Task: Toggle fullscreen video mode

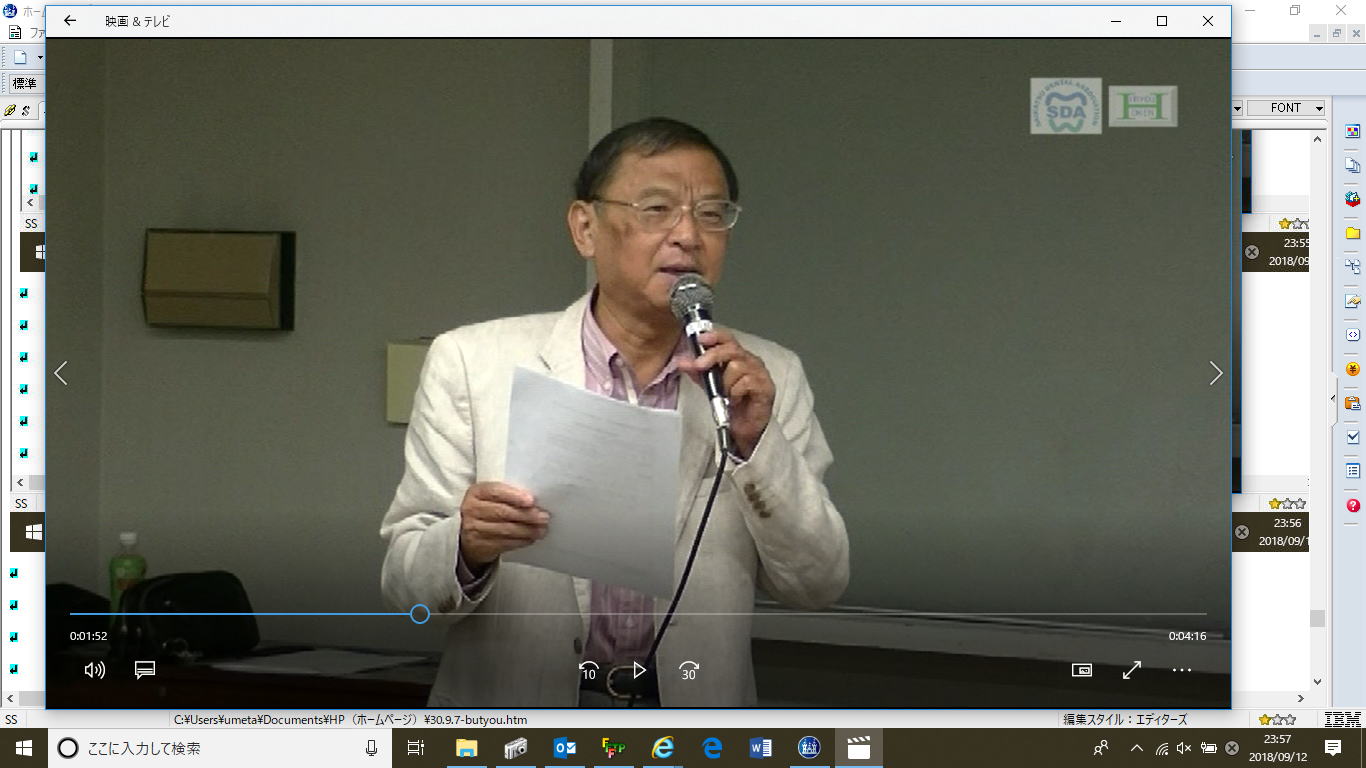Action: click(1132, 670)
